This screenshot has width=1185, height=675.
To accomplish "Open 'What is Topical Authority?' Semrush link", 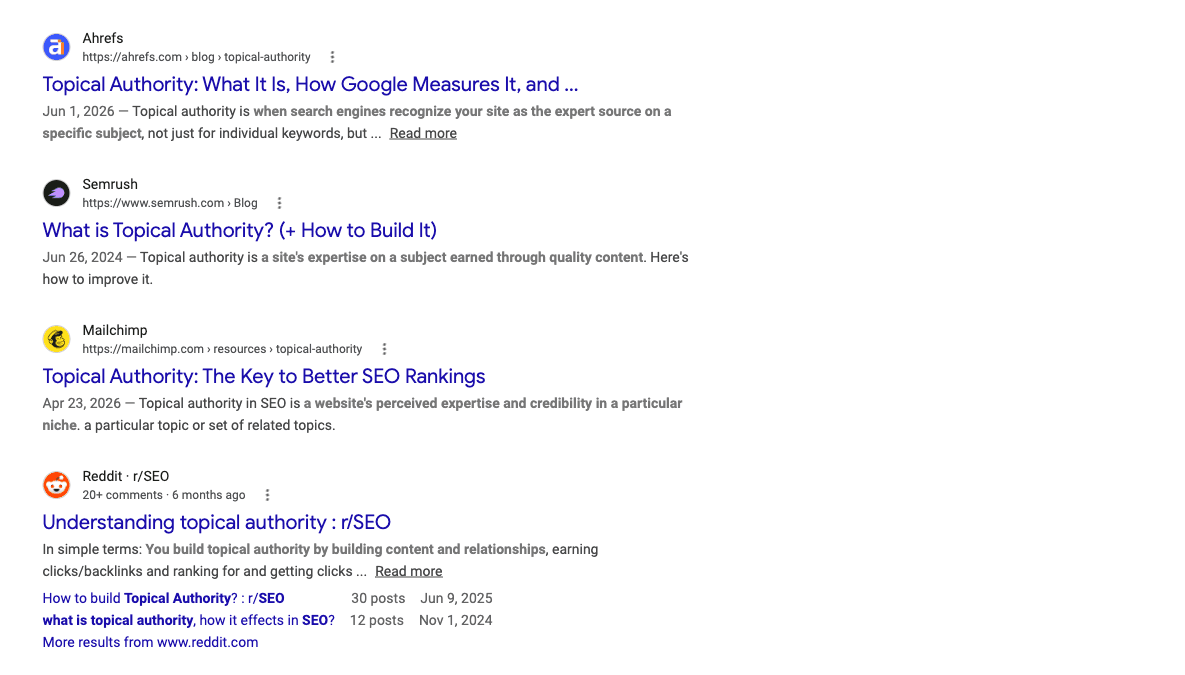I will pos(240,230).
